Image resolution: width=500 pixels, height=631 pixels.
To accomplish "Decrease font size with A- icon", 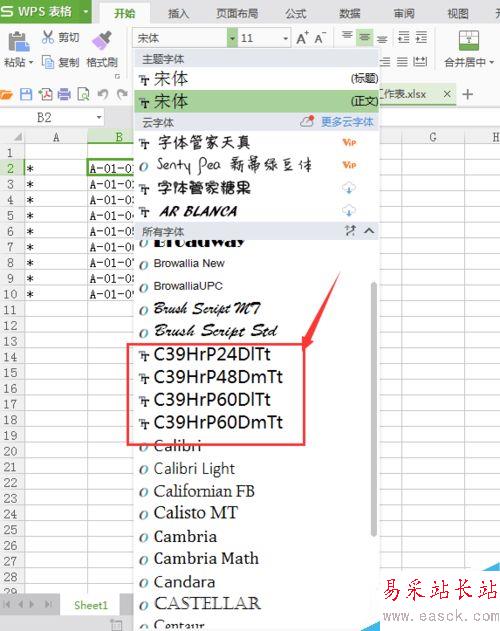I will (320, 38).
